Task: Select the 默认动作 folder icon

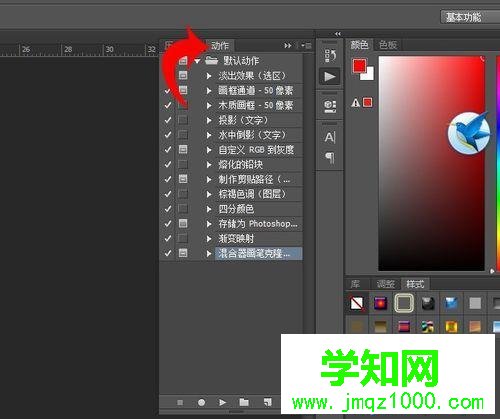Action: (x=212, y=60)
